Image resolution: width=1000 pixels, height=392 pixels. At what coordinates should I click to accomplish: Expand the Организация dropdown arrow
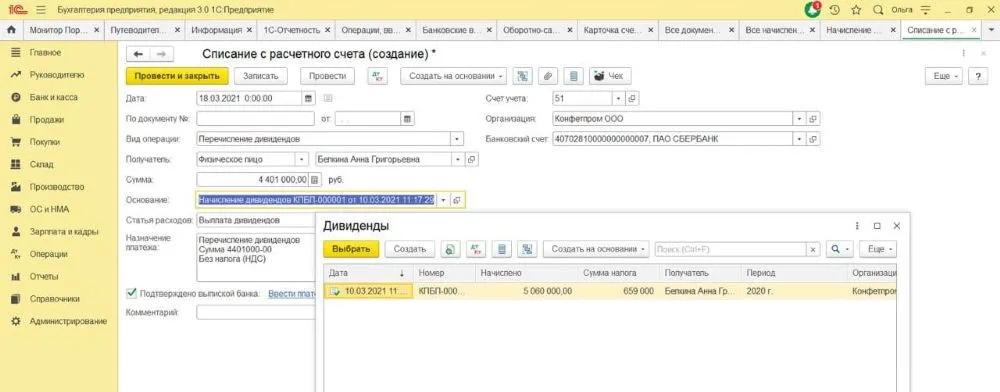800,119
